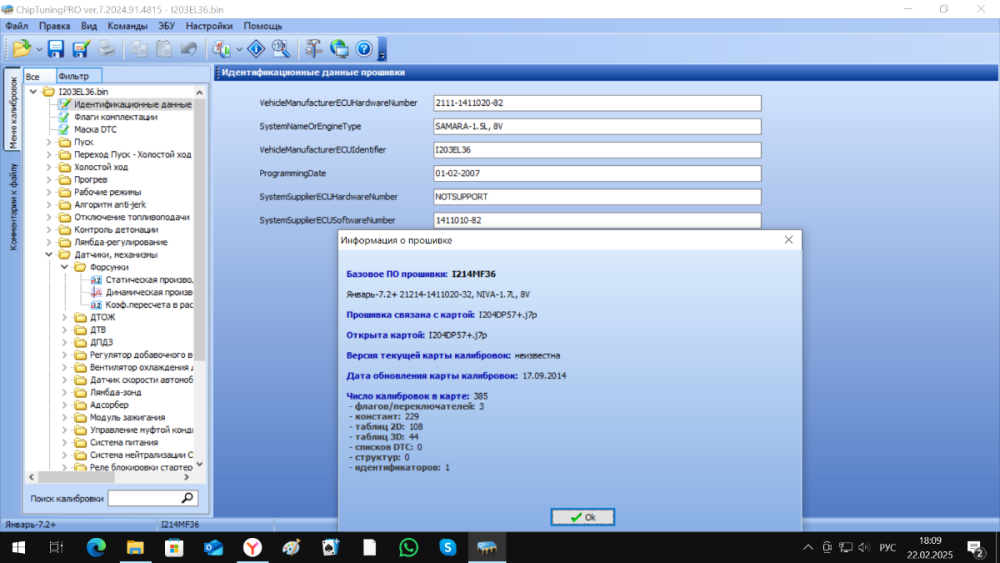Click Ok button in info dialog

(x=582, y=517)
